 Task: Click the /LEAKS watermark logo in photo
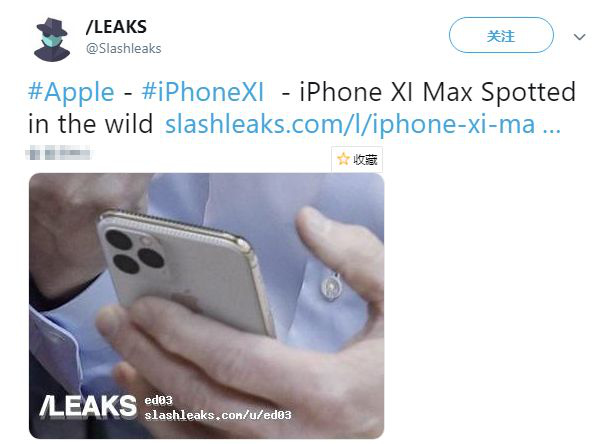[88, 407]
